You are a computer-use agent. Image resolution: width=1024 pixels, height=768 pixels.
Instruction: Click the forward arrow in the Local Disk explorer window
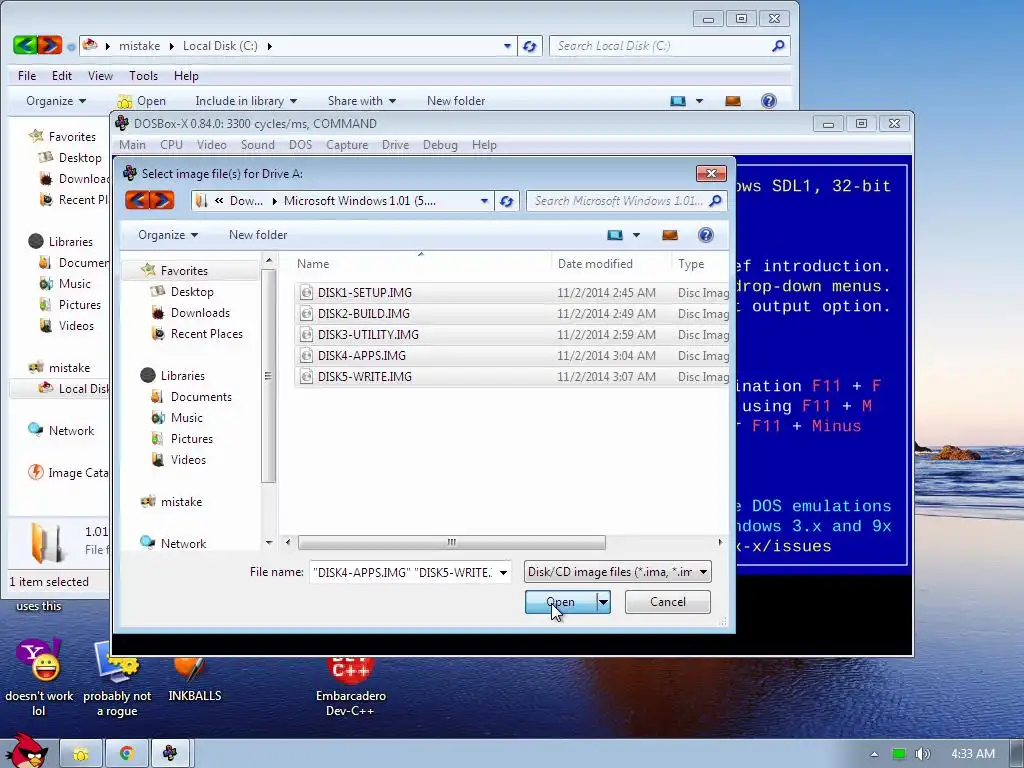(x=49, y=45)
